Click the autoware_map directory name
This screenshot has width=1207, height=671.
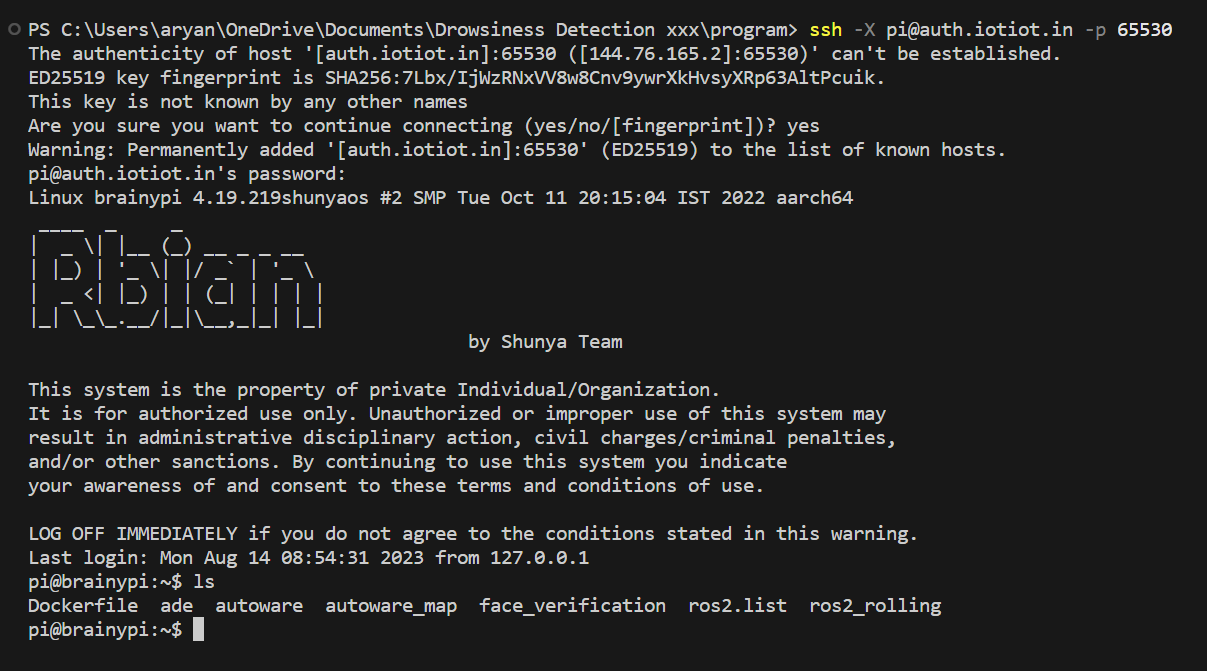tap(391, 605)
